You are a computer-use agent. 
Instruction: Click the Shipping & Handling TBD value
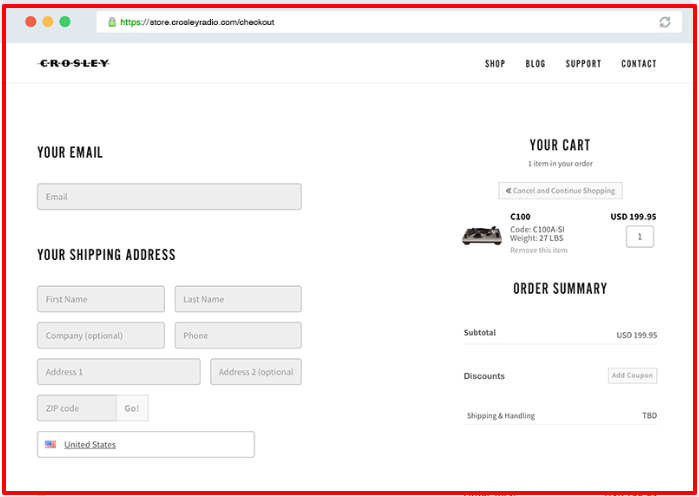(x=650, y=415)
